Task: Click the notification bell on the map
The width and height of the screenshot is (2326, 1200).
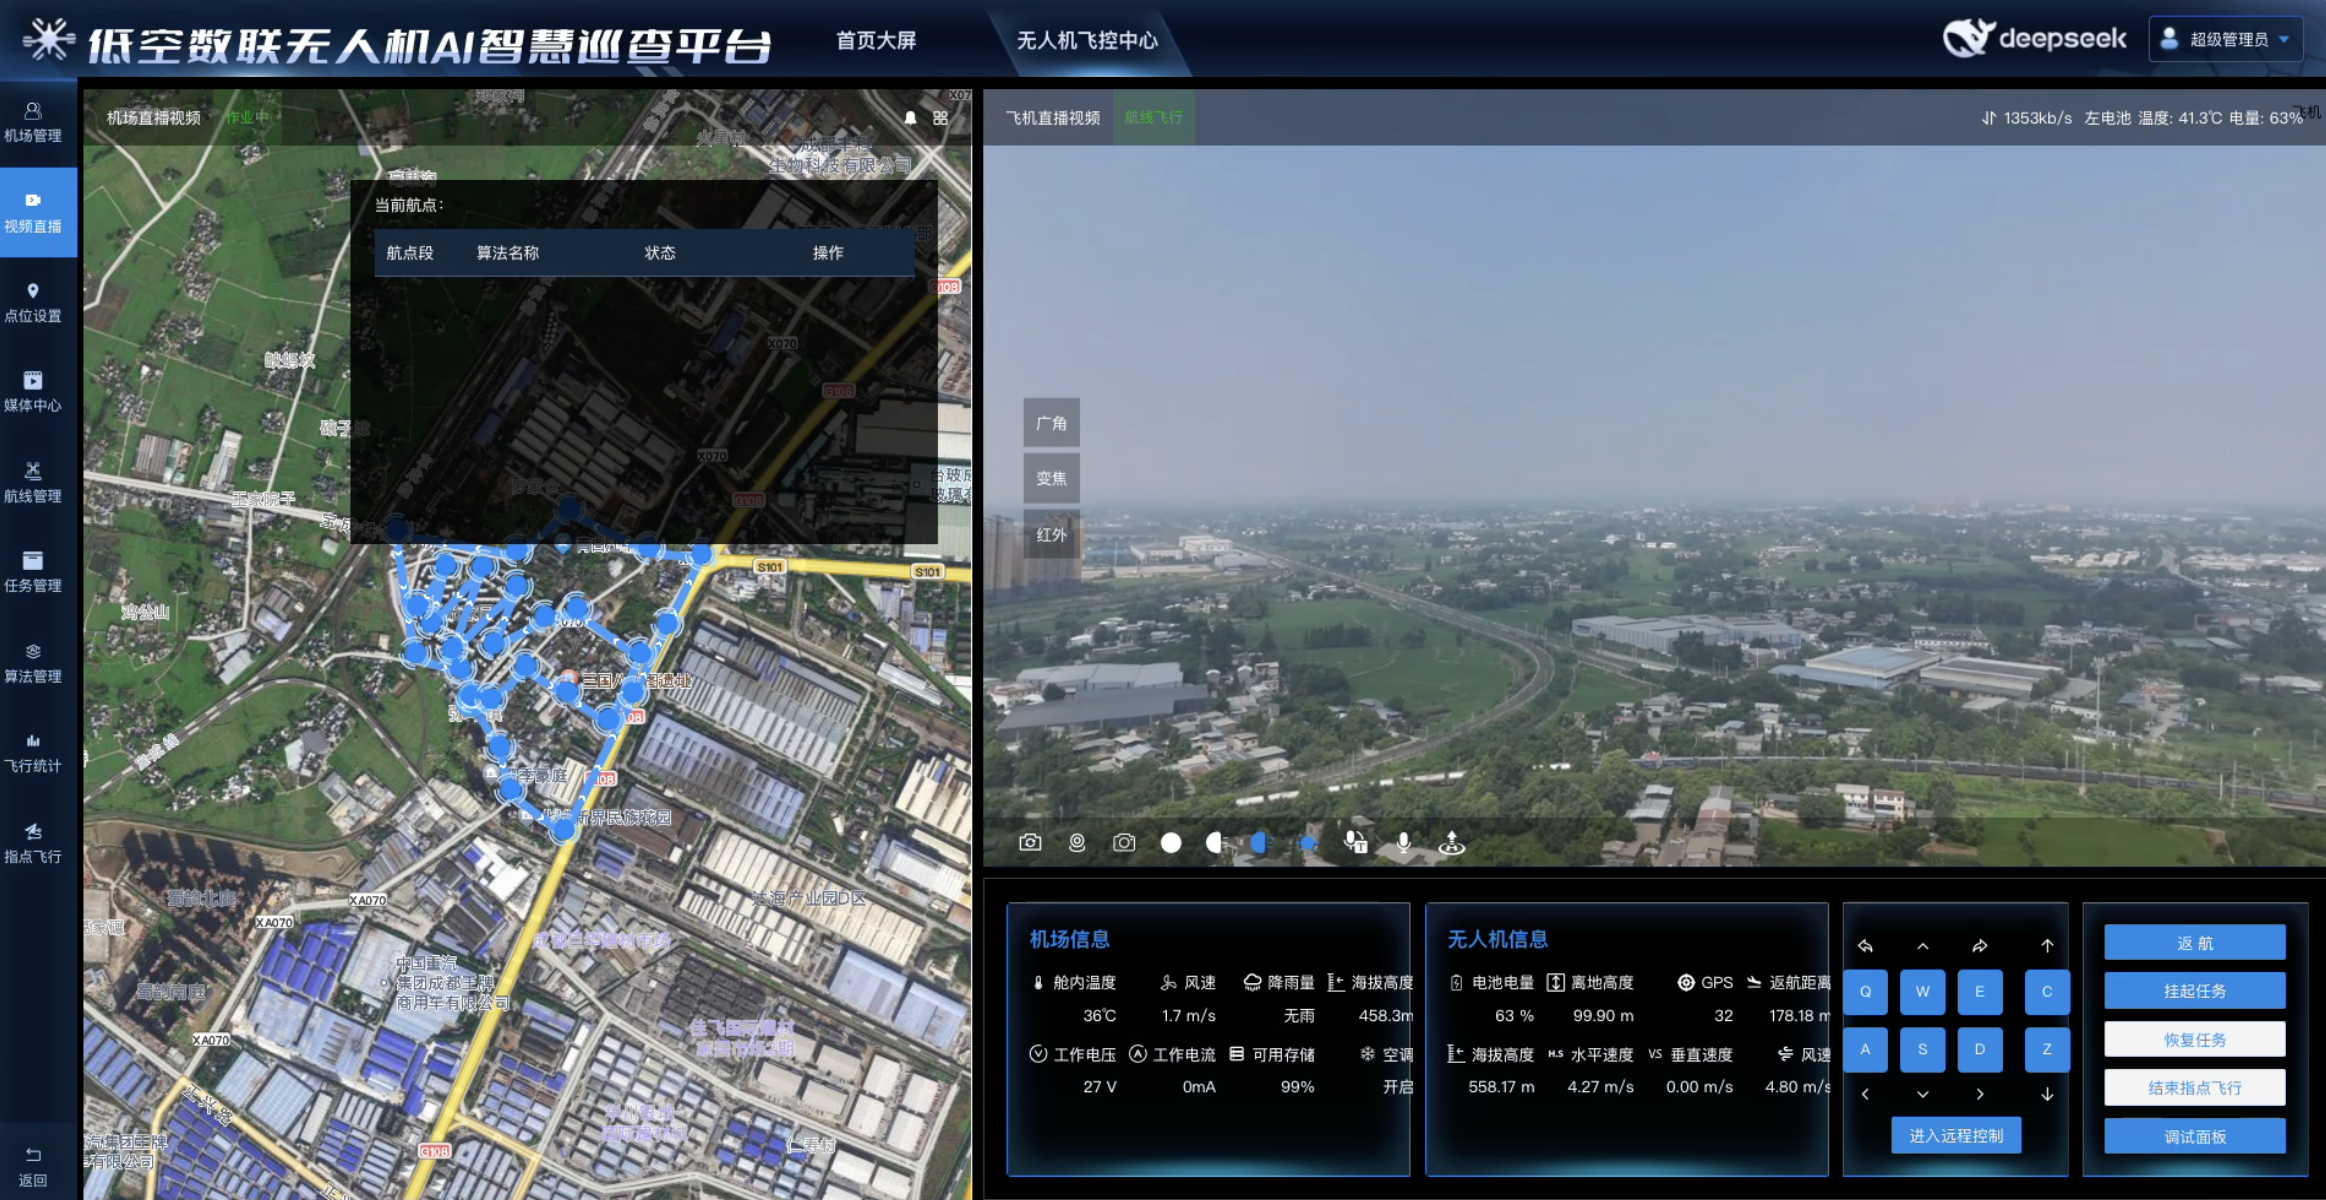Action: pyautogui.click(x=910, y=117)
